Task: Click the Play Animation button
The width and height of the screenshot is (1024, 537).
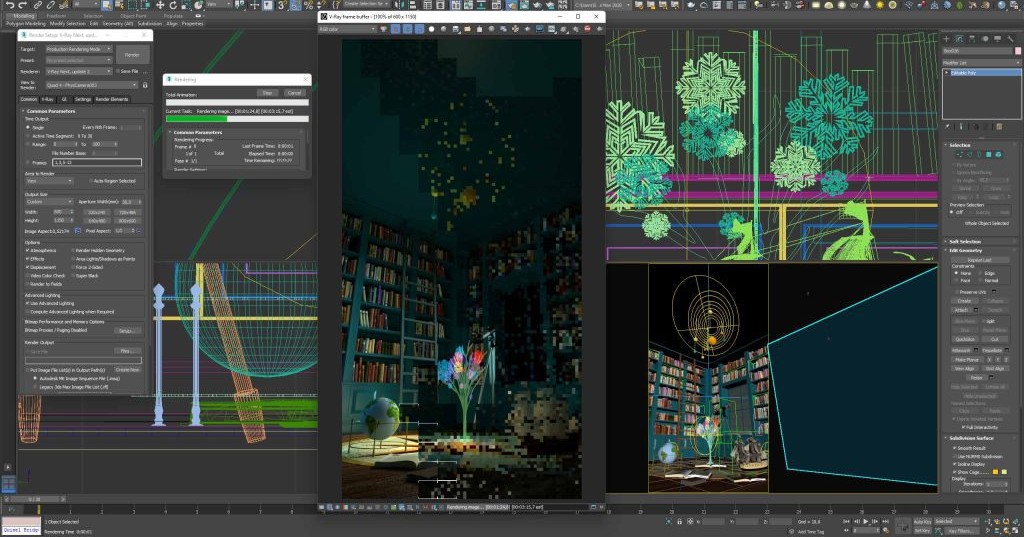Action: click(x=866, y=521)
